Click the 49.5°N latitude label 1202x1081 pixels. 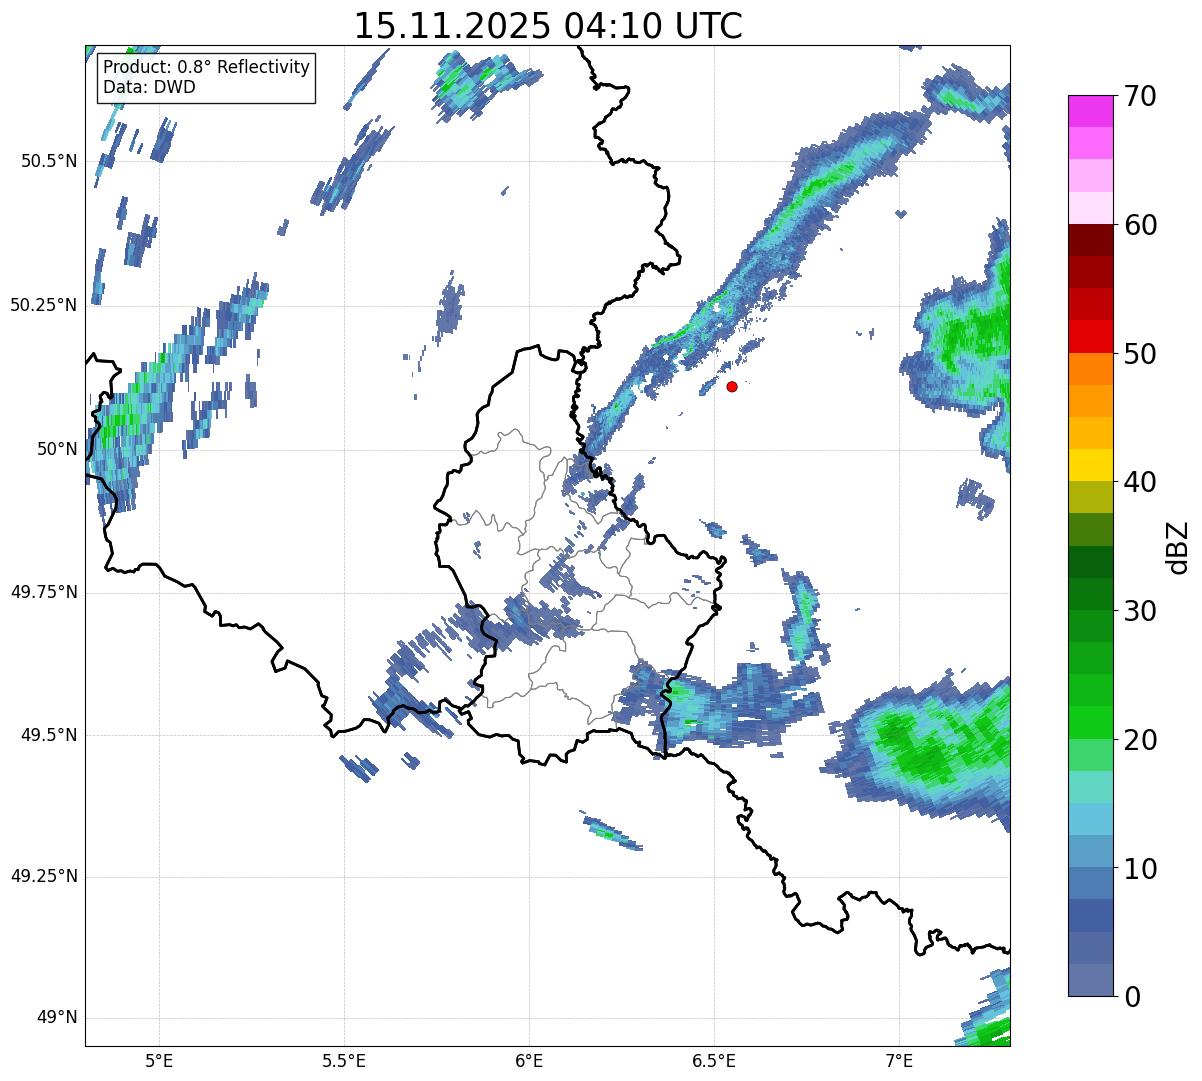pyautogui.click(x=45, y=735)
